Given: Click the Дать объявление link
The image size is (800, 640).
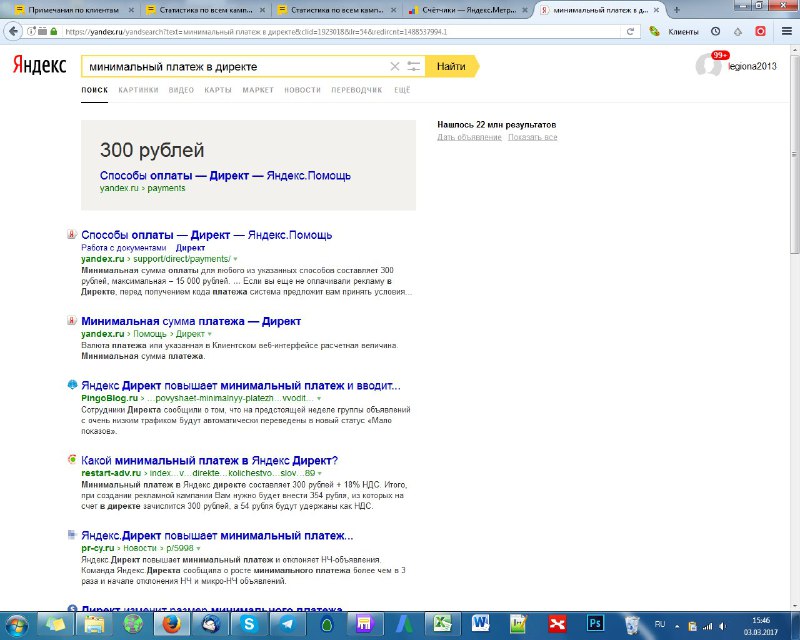Looking at the screenshot, I should pos(469,137).
